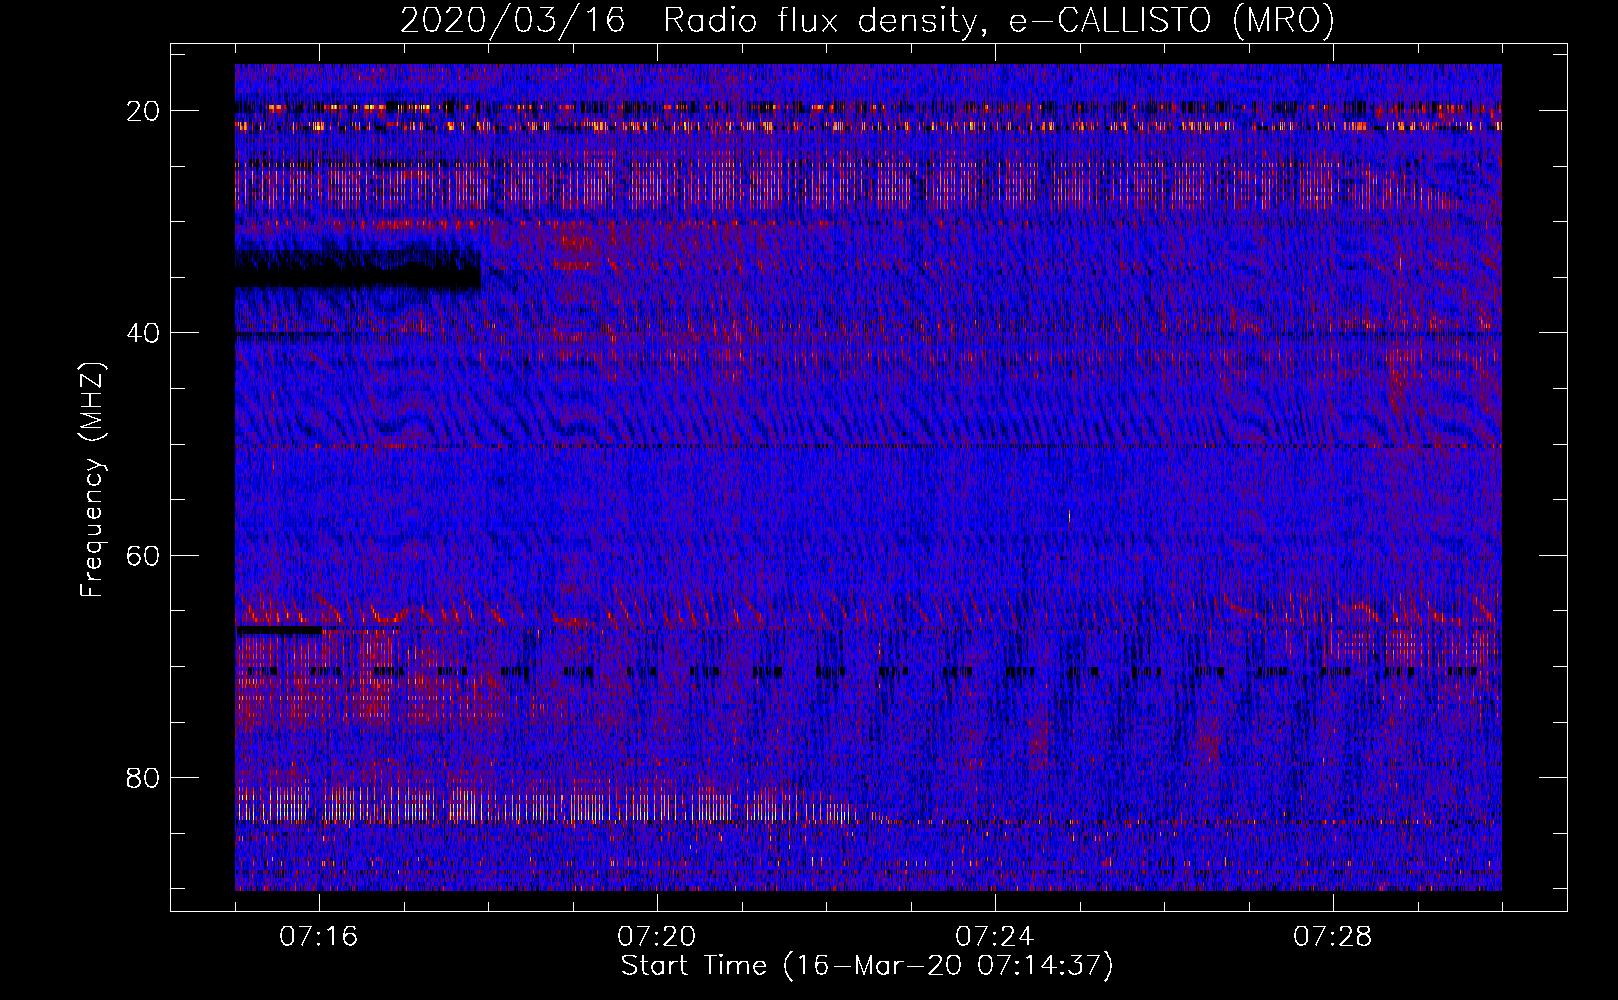The image size is (1618, 1000).
Task: Click the 80 frequency axis label
Action: (x=144, y=778)
